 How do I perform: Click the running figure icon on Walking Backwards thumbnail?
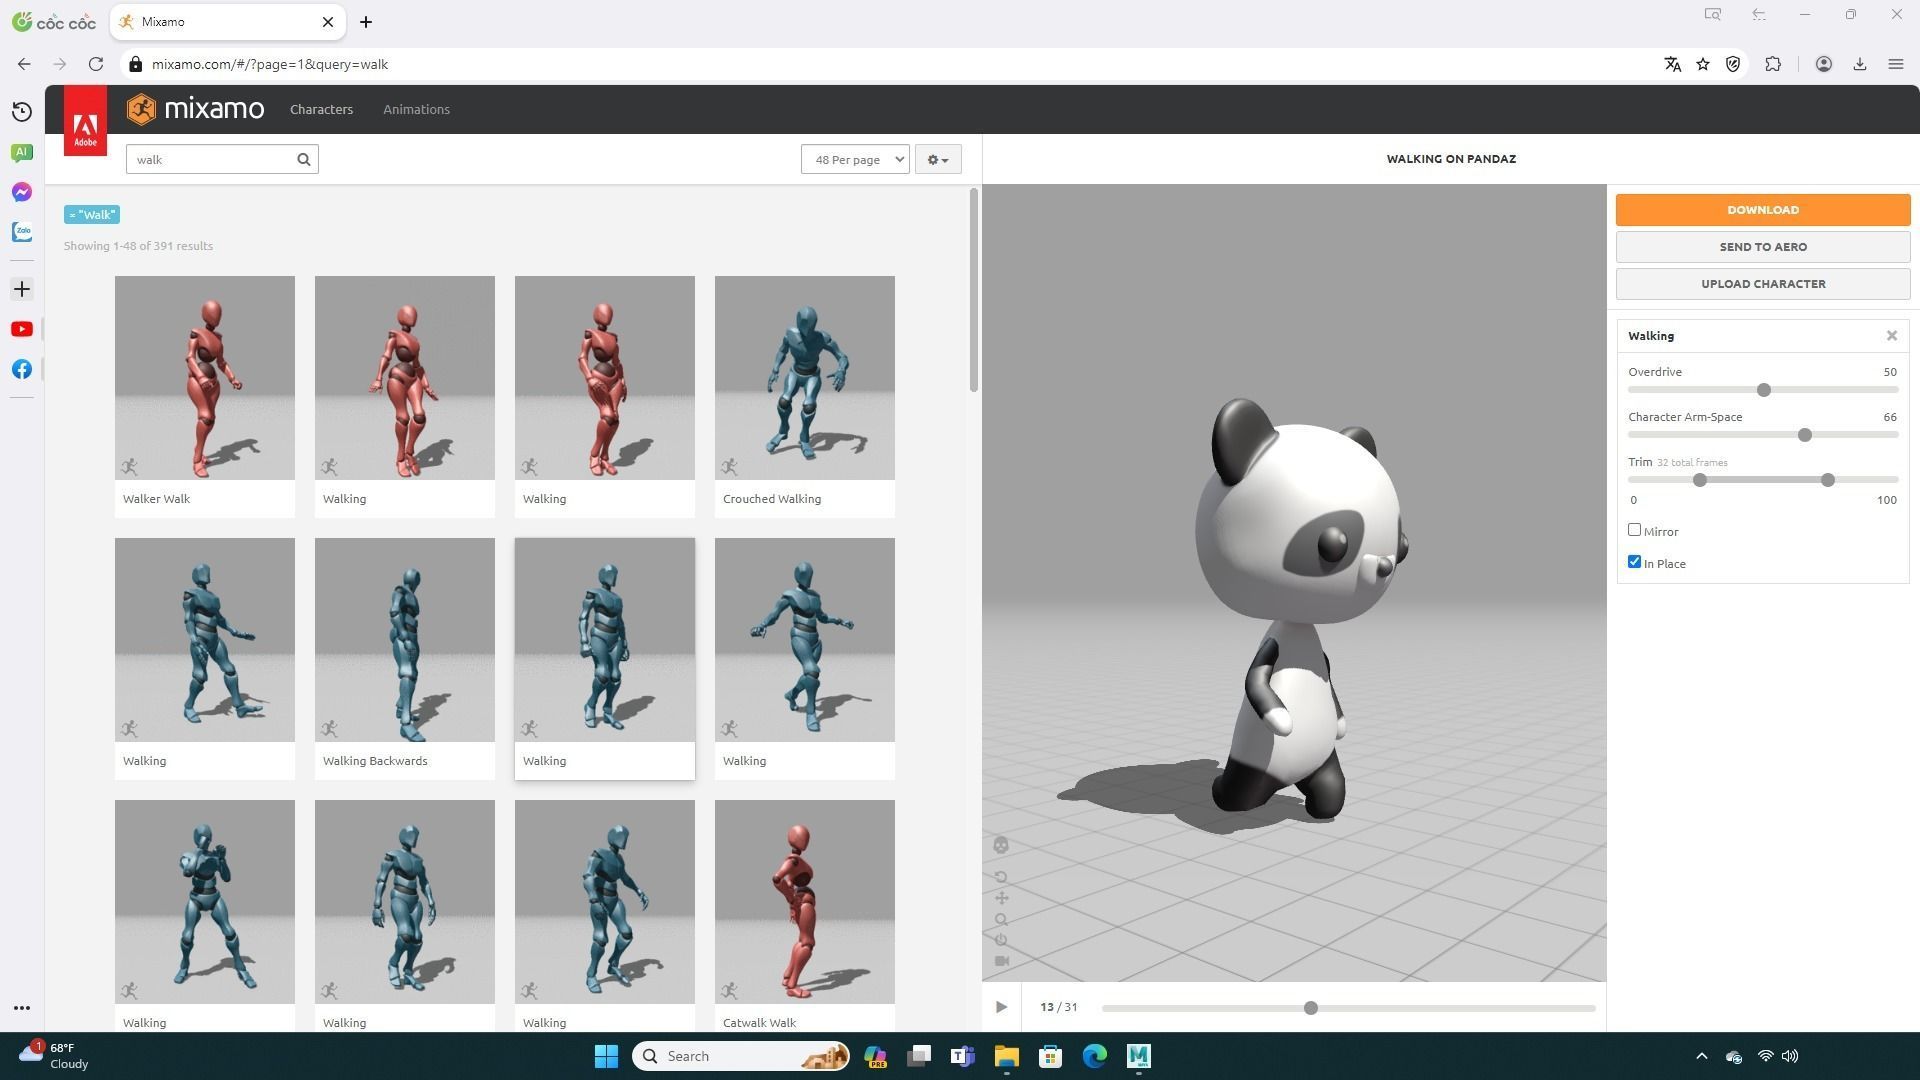pos(330,729)
